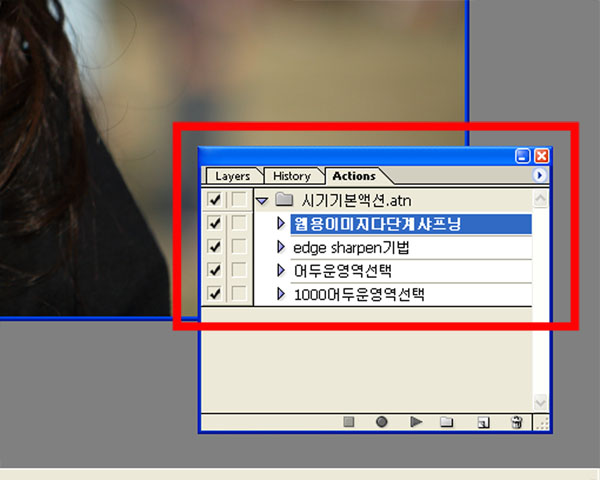Toggle checkmark for 웹용이미지다단계 샤프닝 action

point(214,223)
